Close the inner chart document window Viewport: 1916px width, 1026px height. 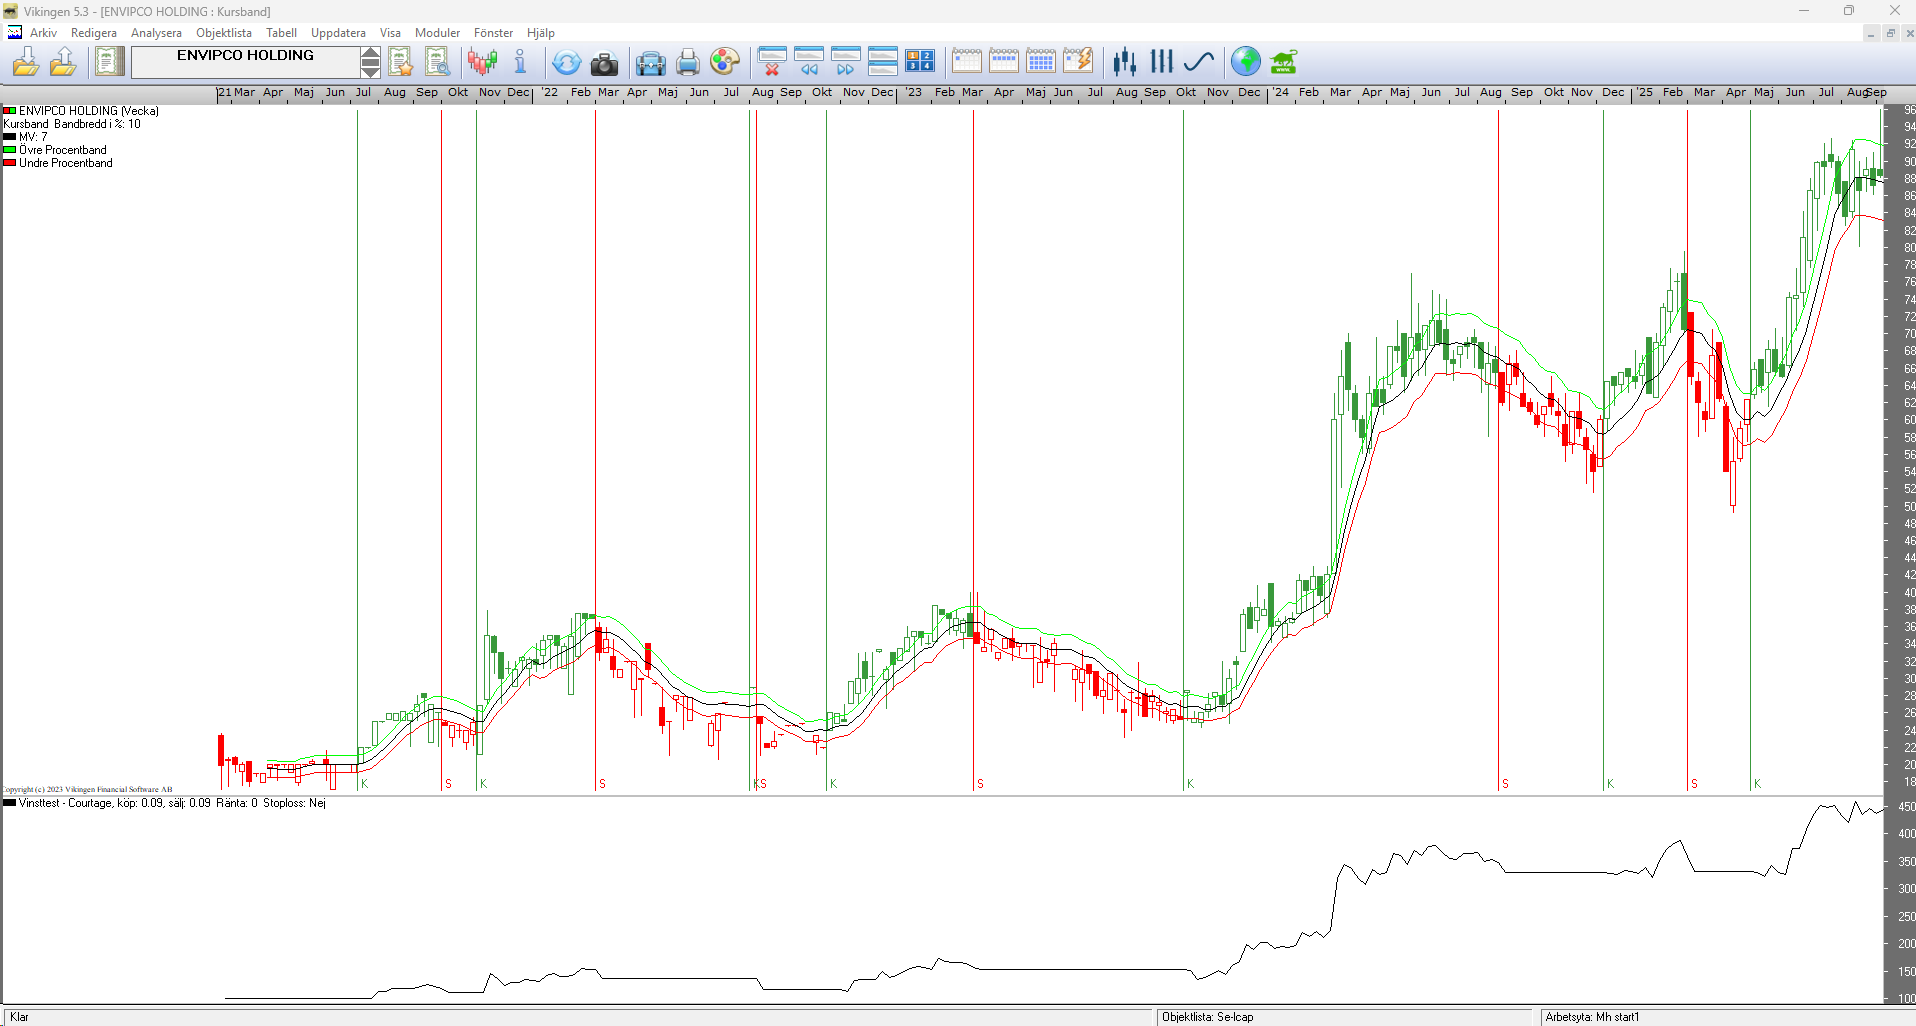tap(1909, 33)
